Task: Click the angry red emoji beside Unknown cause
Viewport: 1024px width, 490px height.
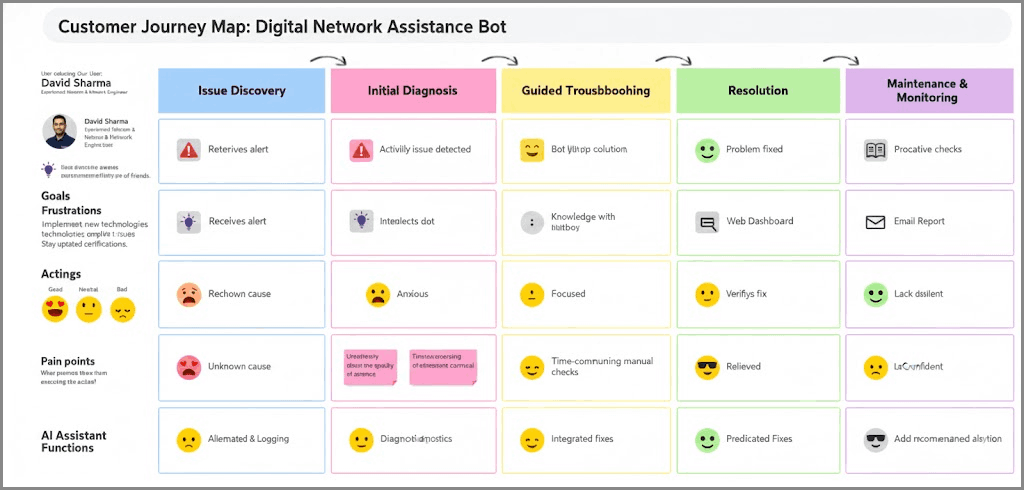Action: point(188,367)
